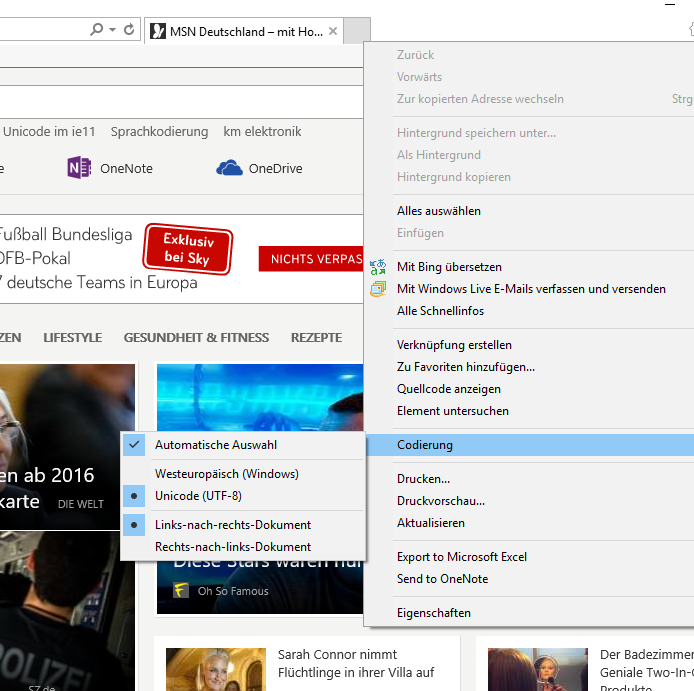Click the 'deutsche Teams in Europa' banner text

[102, 282]
